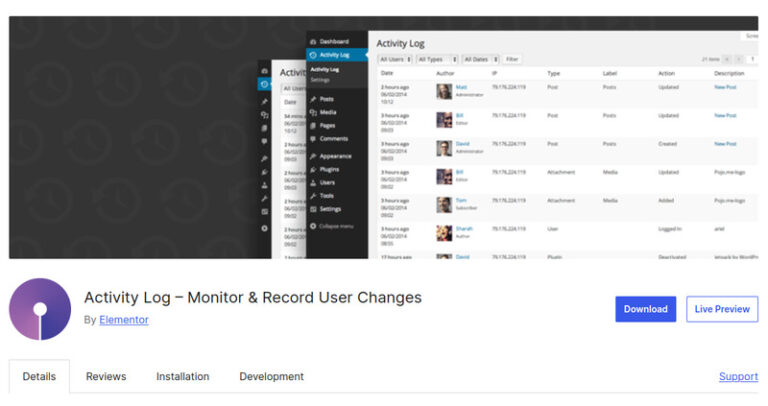Open the All Types dropdown filter
768x406 pixels.
(x=437, y=59)
